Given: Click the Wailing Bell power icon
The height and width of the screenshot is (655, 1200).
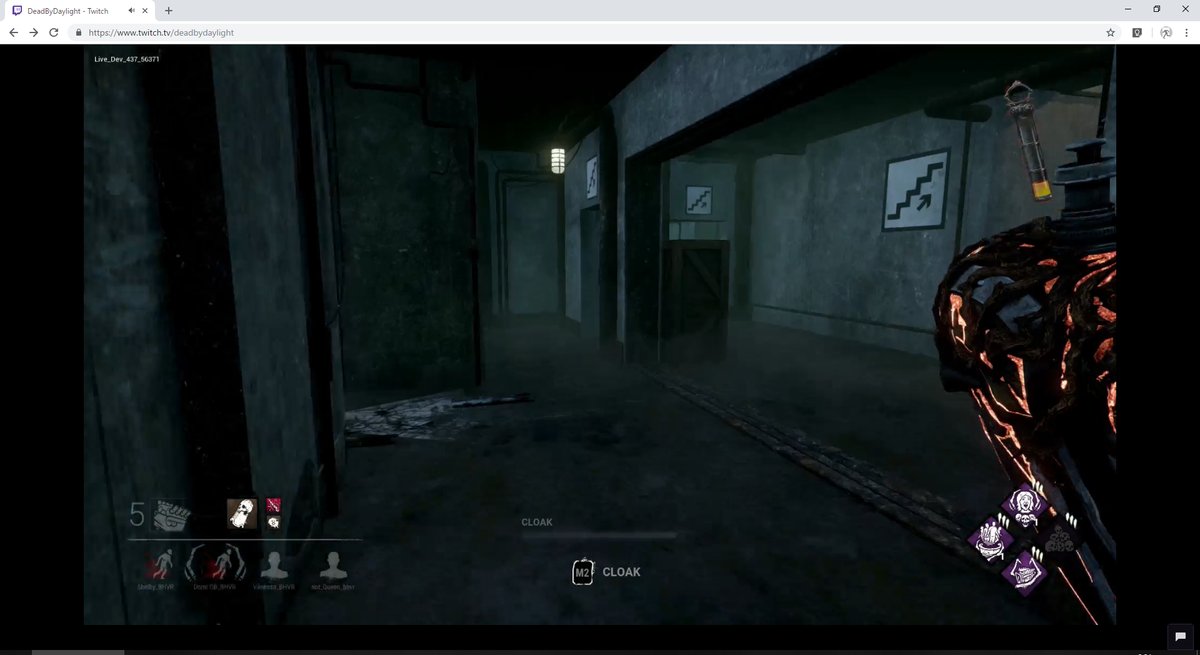Looking at the screenshot, I should pos(241,514).
